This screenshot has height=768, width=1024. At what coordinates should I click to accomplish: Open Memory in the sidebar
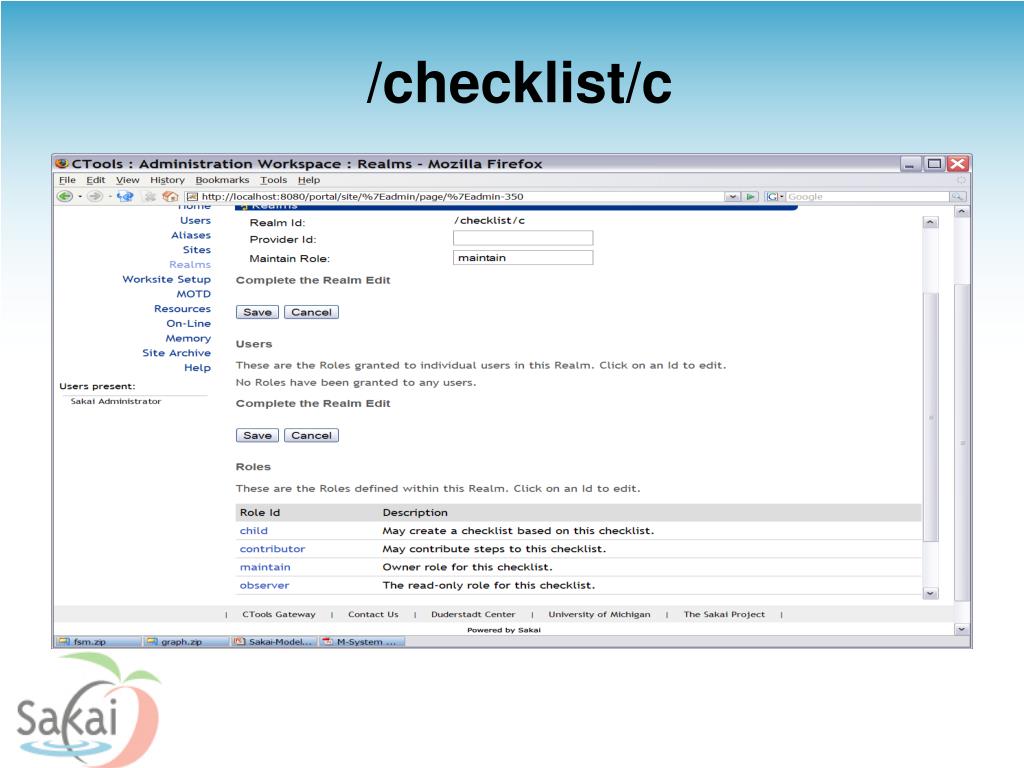(x=188, y=338)
